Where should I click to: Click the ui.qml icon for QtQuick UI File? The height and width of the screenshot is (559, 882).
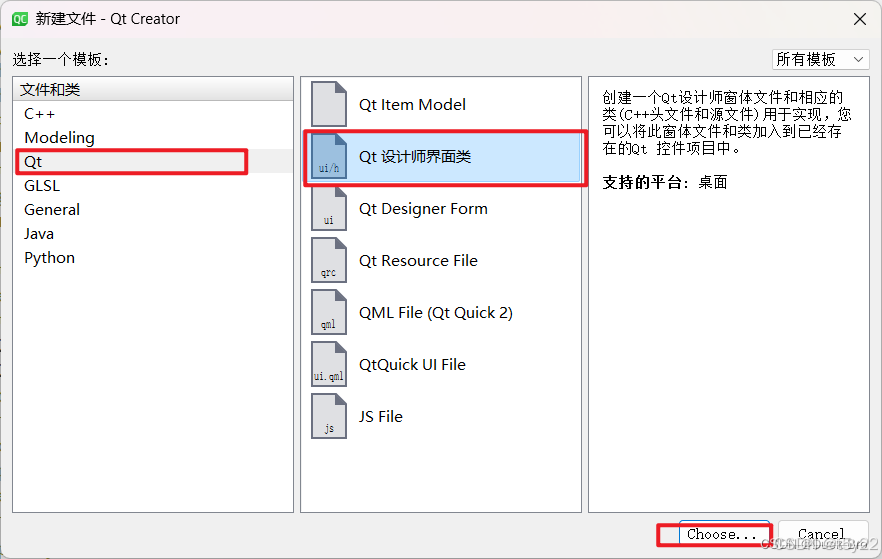pyautogui.click(x=329, y=364)
